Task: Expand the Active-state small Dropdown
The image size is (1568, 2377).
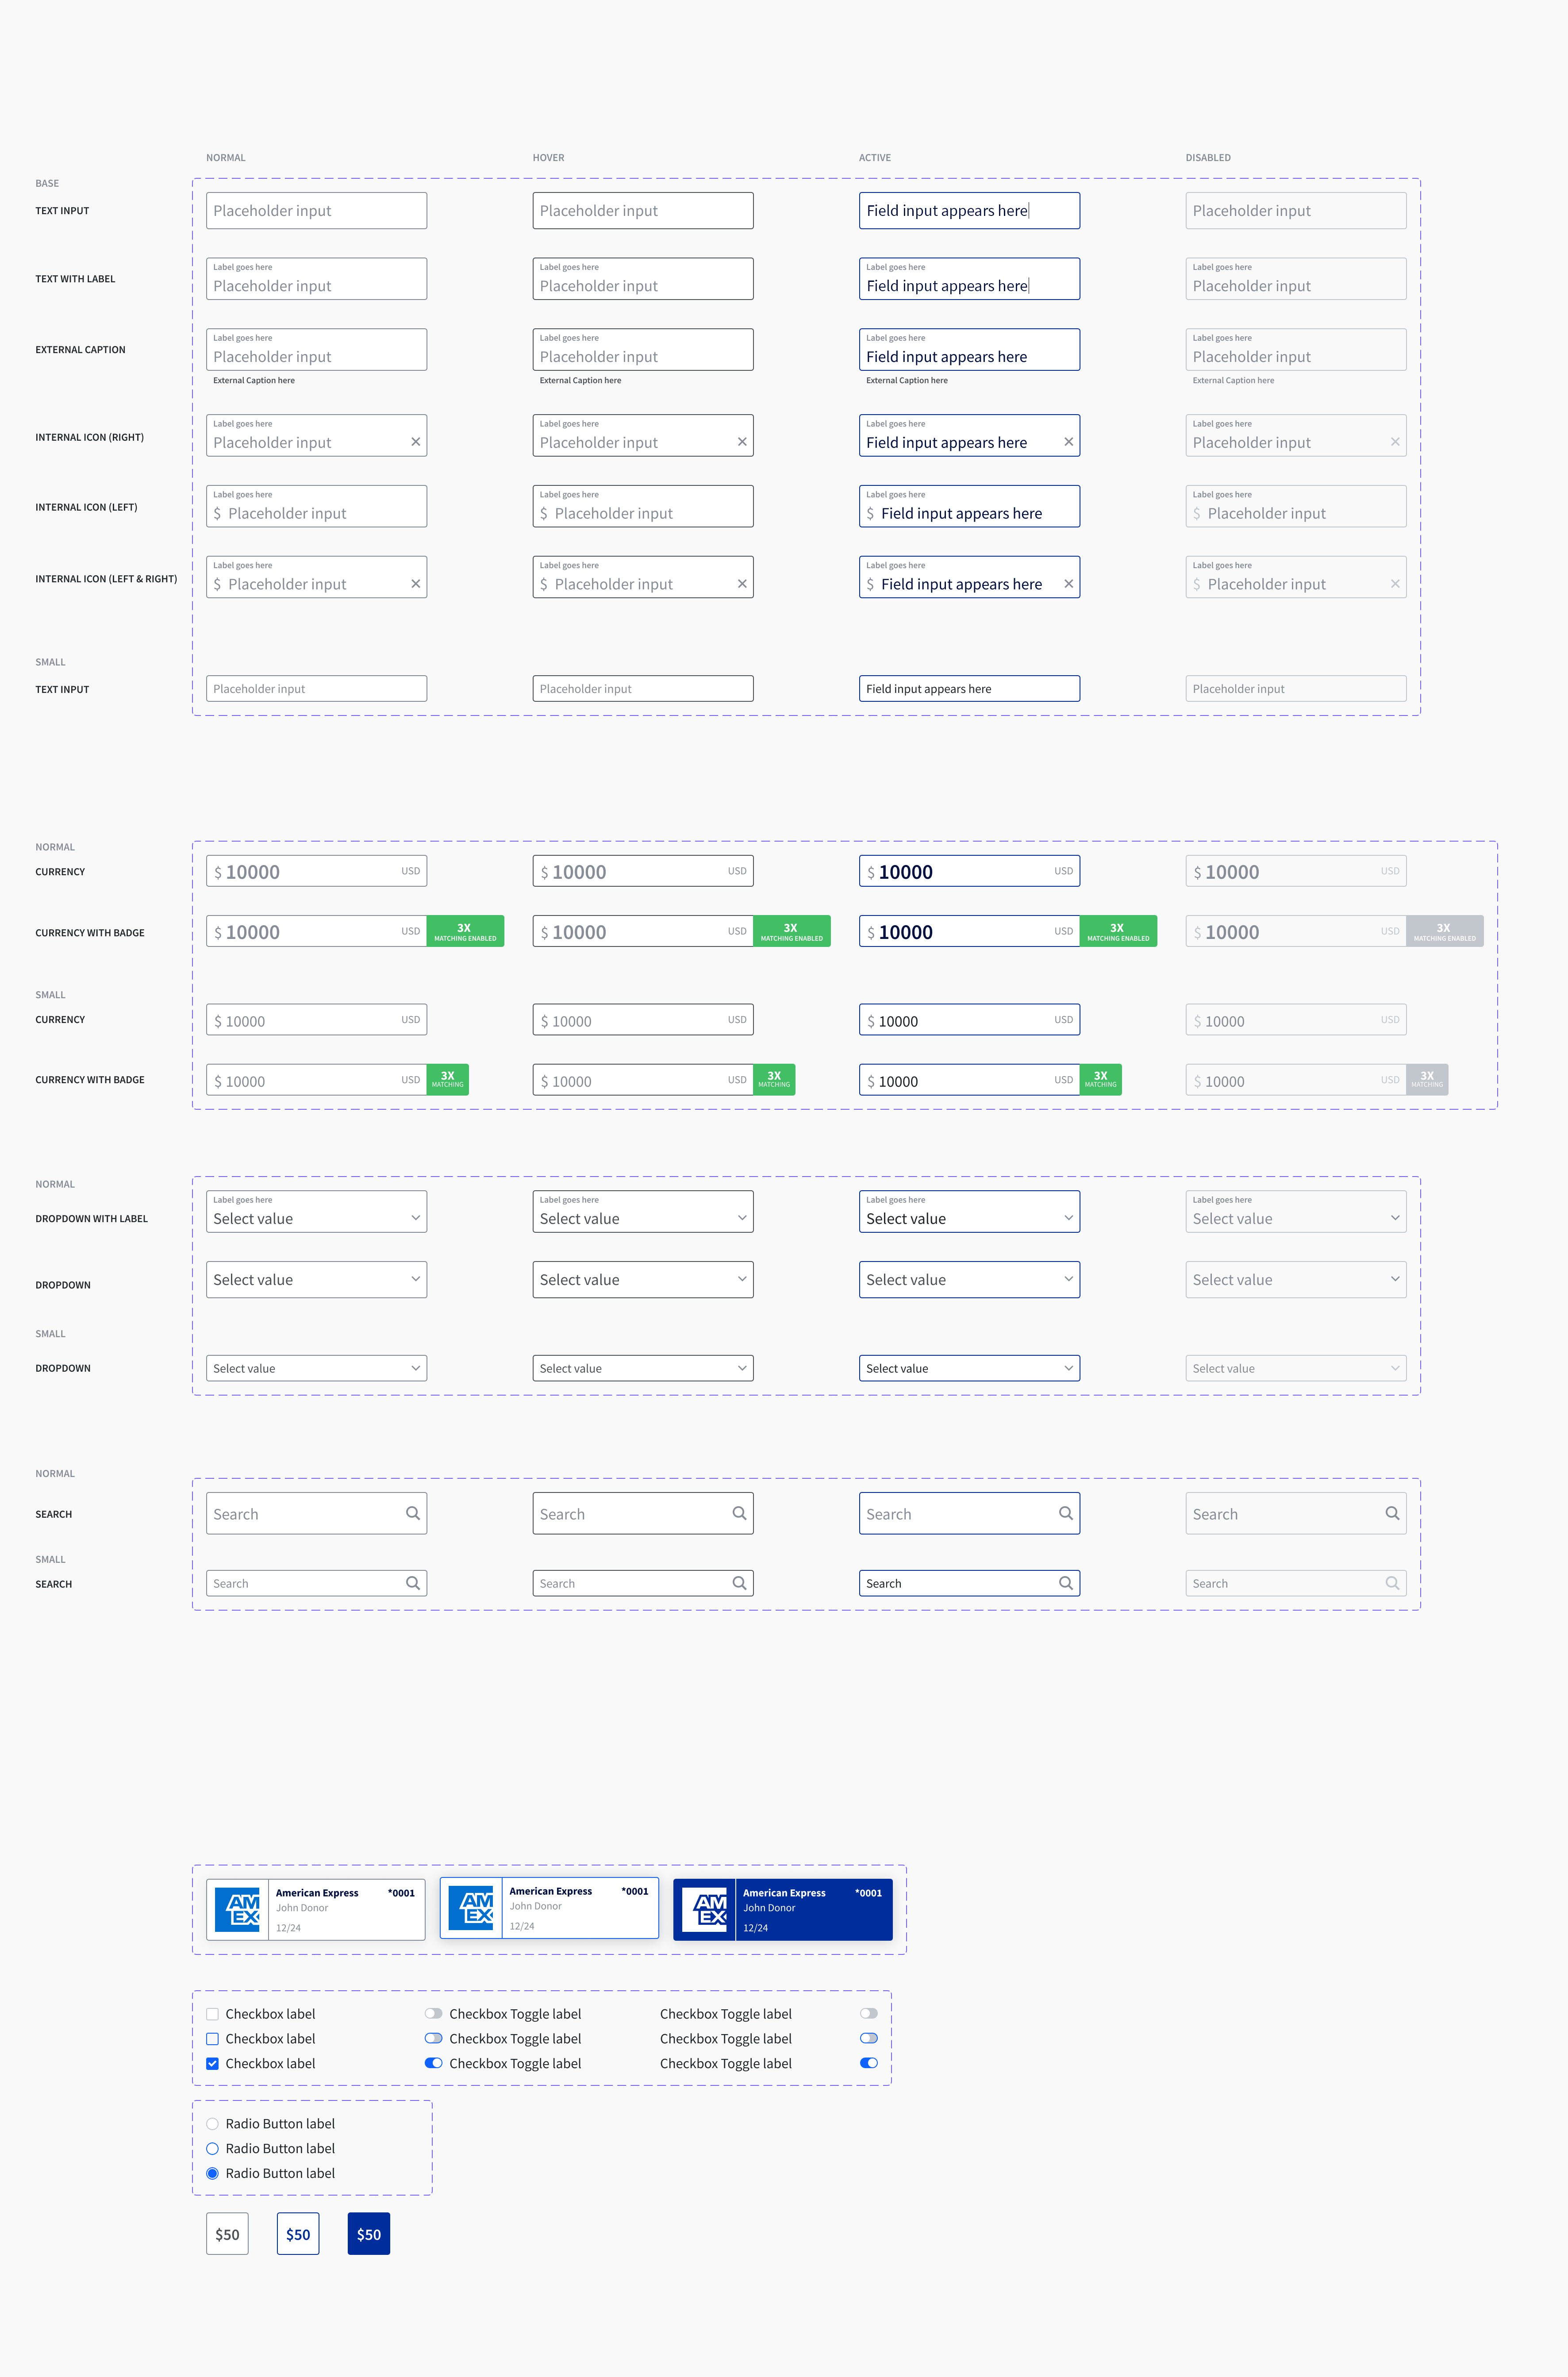Action: pos(969,1368)
